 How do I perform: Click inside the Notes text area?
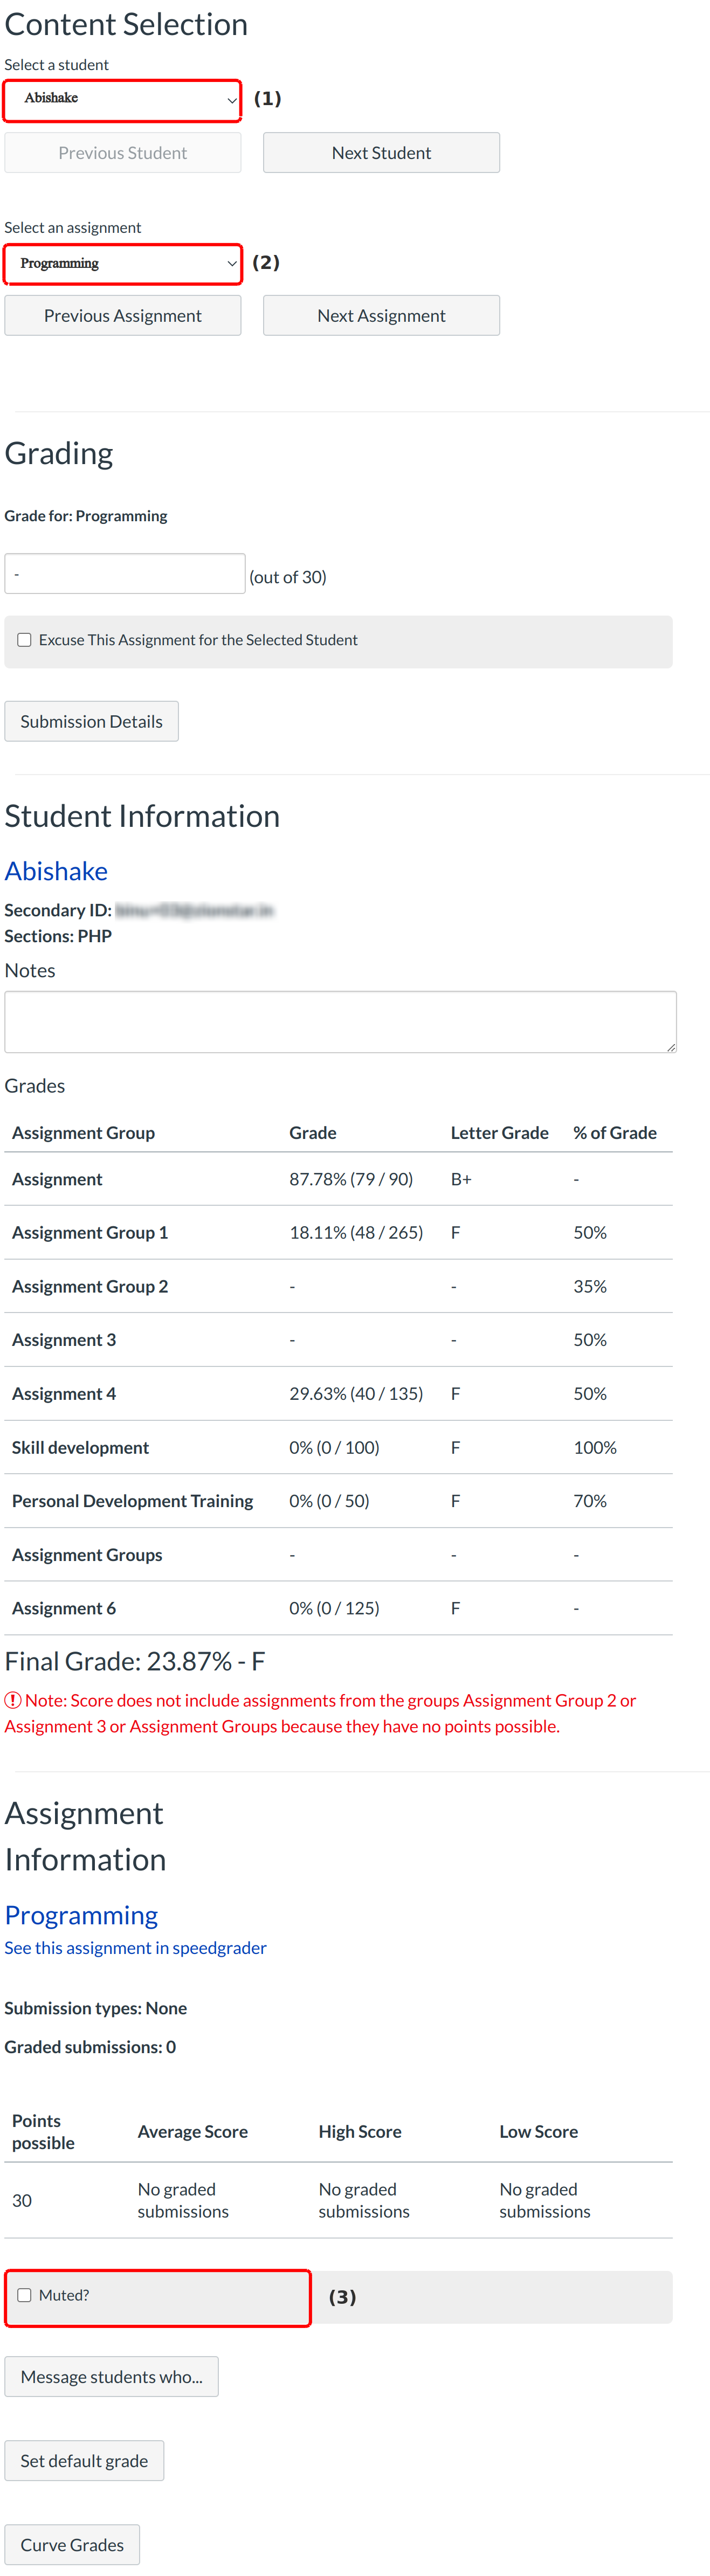click(x=340, y=1022)
